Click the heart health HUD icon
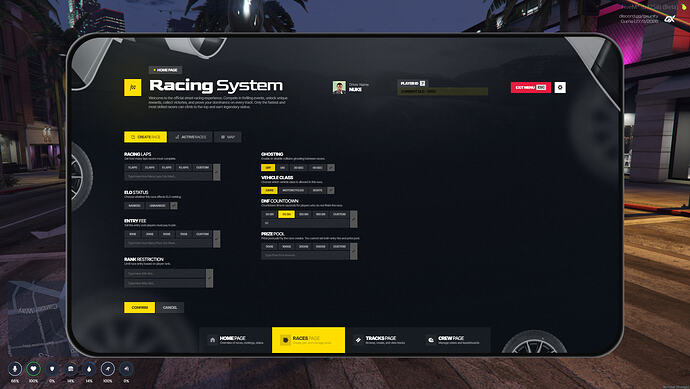The height and width of the screenshot is (389, 690). pos(33,369)
